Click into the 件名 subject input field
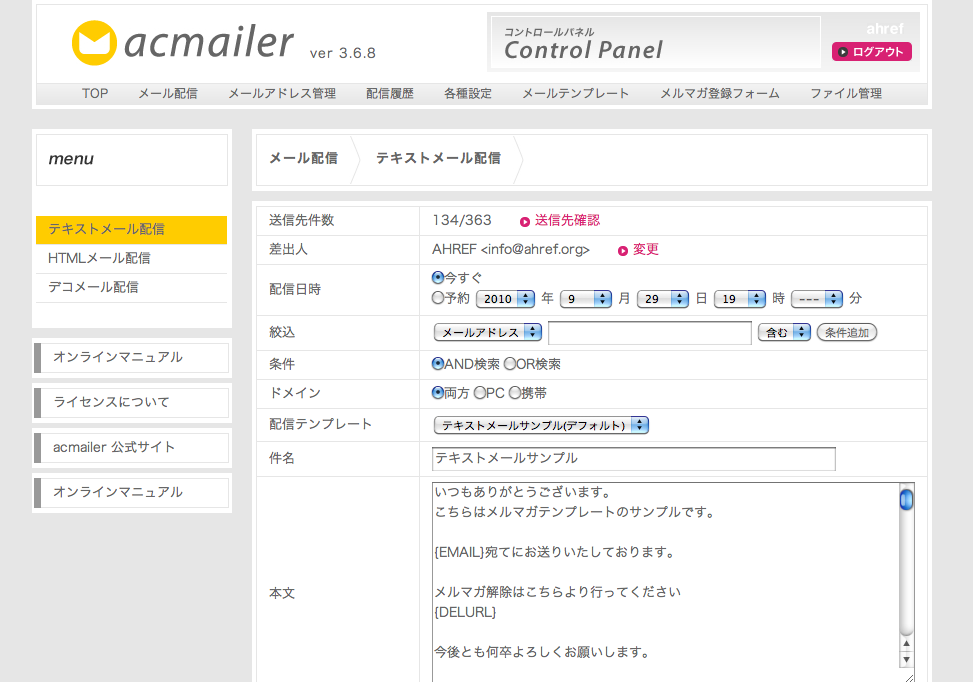This screenshot has width=973, height=682. [x=634, y=458]
